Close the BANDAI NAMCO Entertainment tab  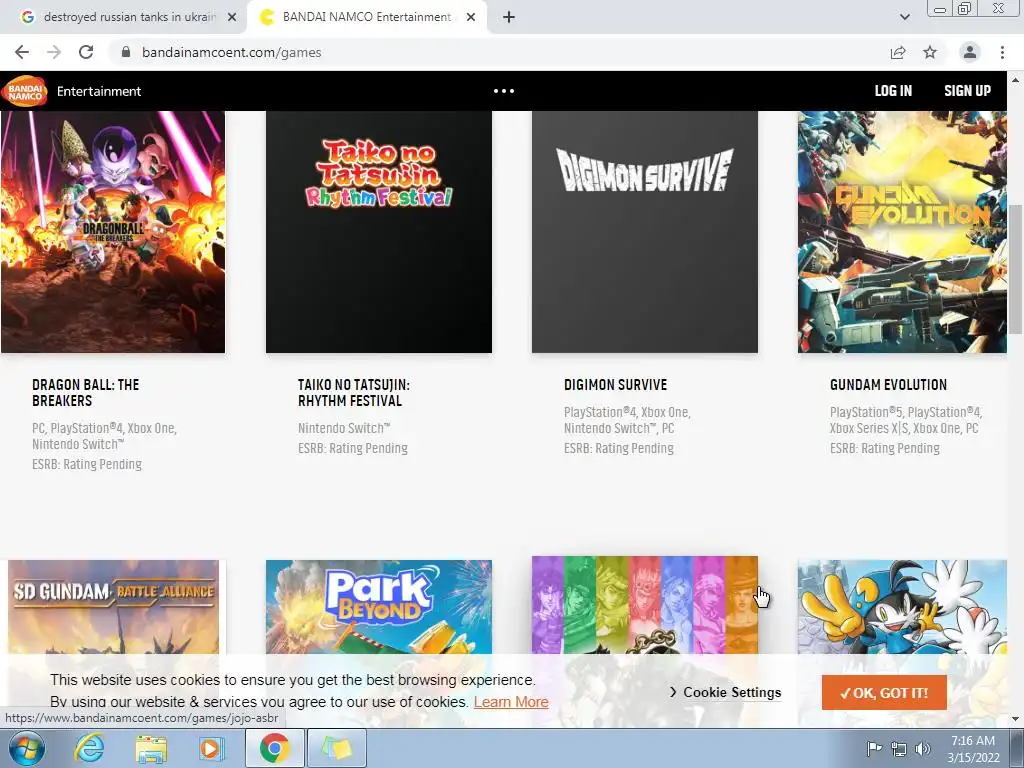(x=471, y=17)
